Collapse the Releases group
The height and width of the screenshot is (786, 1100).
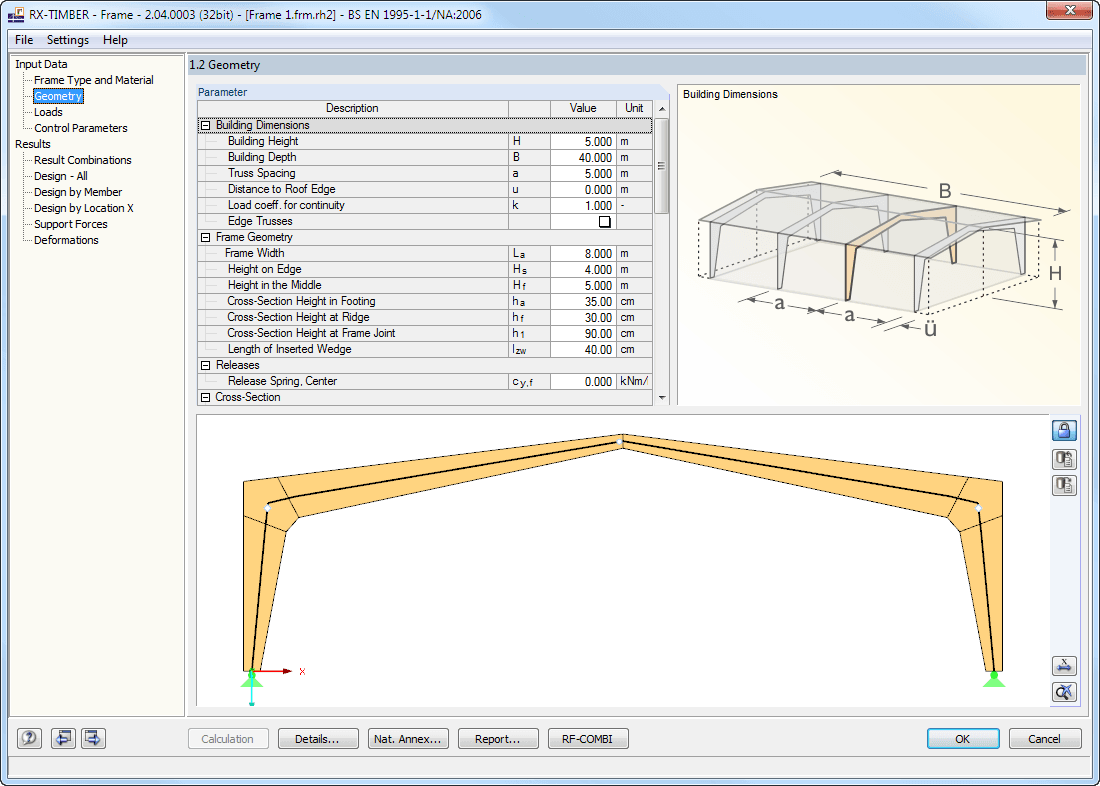pos(206,366)
